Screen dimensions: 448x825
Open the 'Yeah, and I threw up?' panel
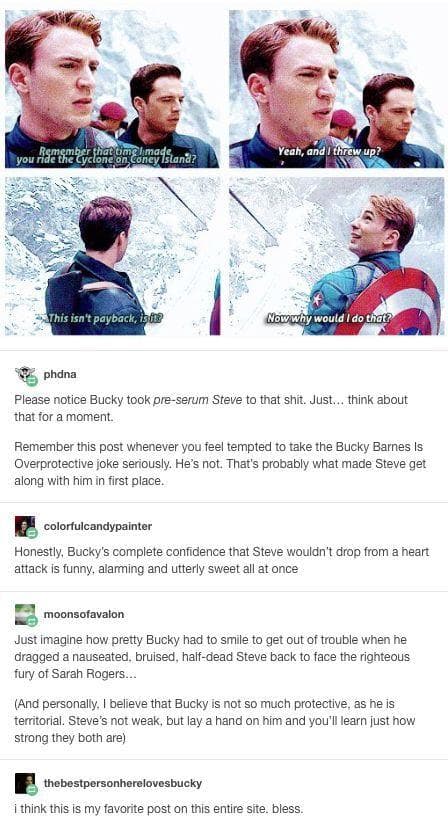pos(336,89)
